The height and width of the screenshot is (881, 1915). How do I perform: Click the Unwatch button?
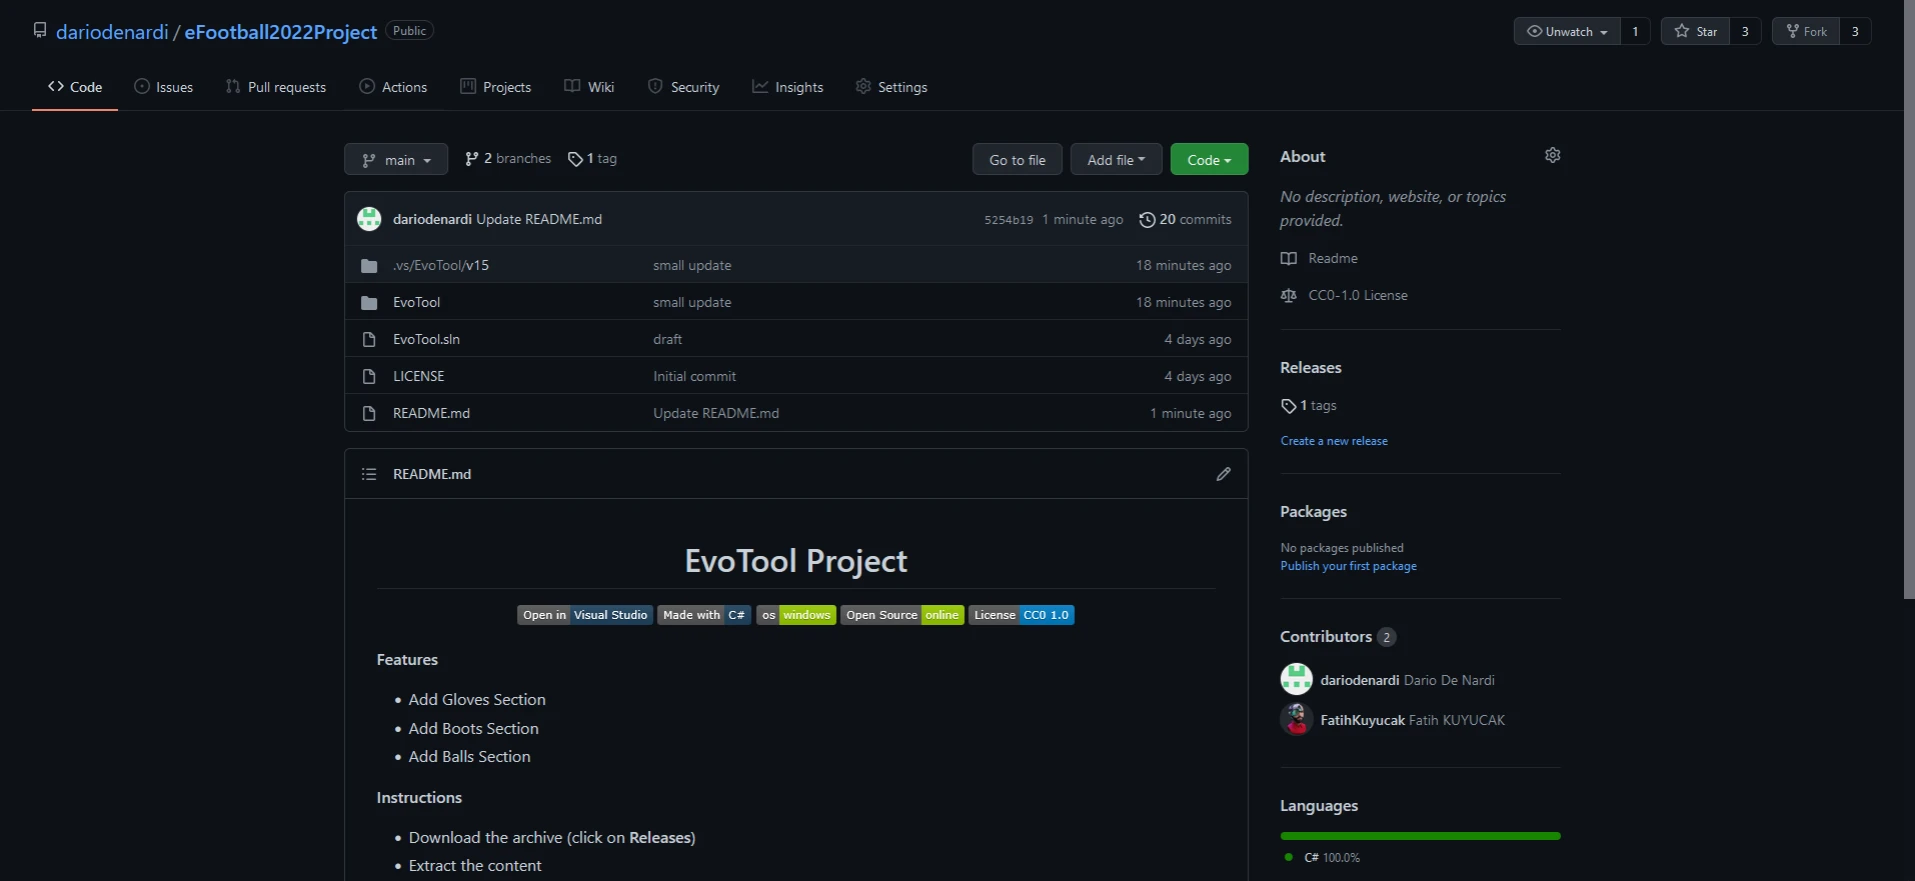coord(1567,31)
